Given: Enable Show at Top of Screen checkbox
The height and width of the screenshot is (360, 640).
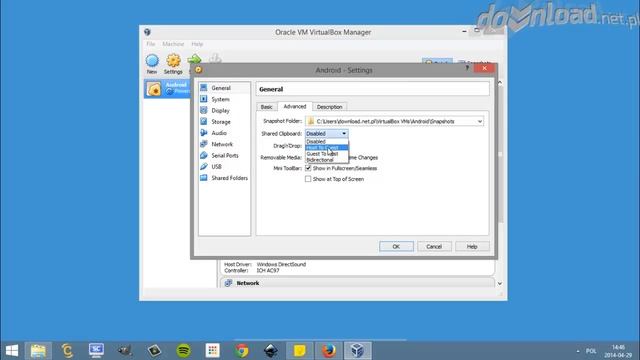Looking at the screenshot, I should (x=308, y=179).
